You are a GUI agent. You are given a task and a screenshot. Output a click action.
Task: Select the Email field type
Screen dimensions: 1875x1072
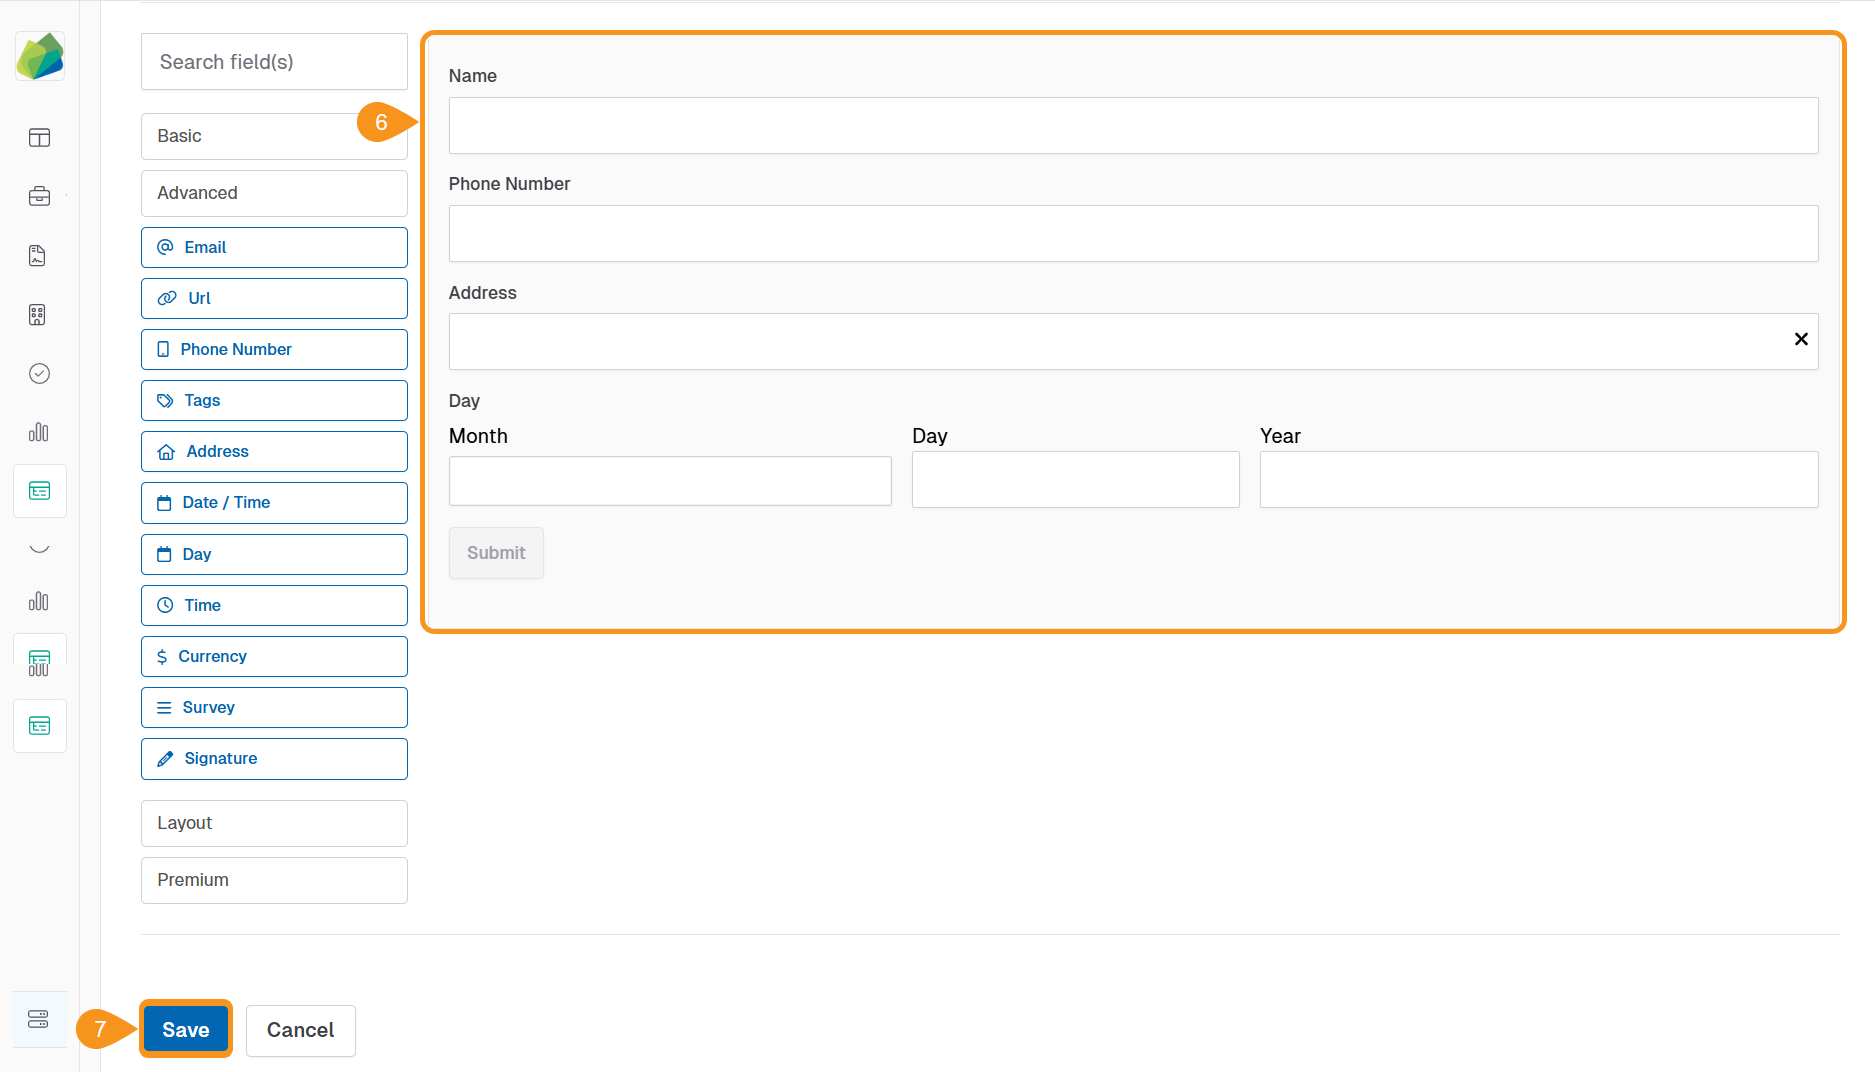273,247
